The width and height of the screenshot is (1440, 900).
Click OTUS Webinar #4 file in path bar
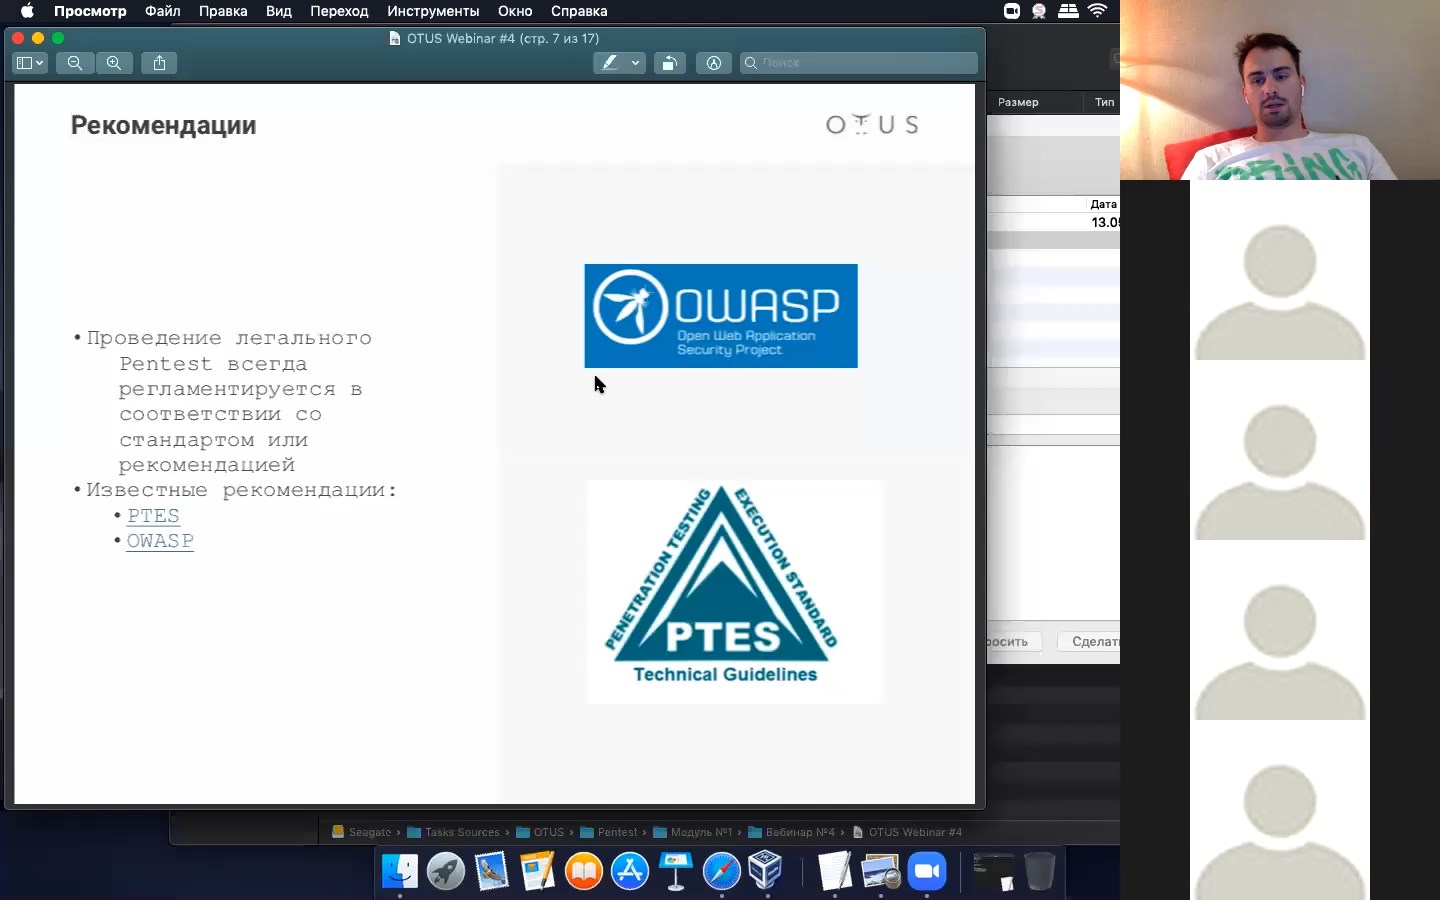point(907,832)
